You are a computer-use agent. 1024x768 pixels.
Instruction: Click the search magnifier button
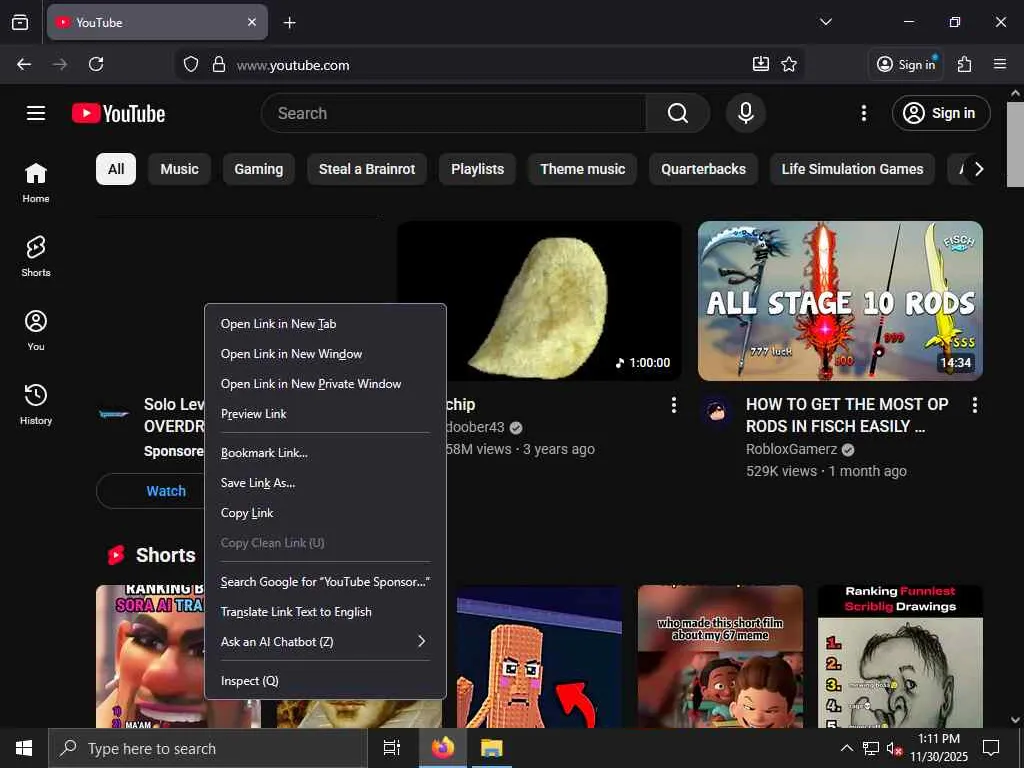[678, 113]
